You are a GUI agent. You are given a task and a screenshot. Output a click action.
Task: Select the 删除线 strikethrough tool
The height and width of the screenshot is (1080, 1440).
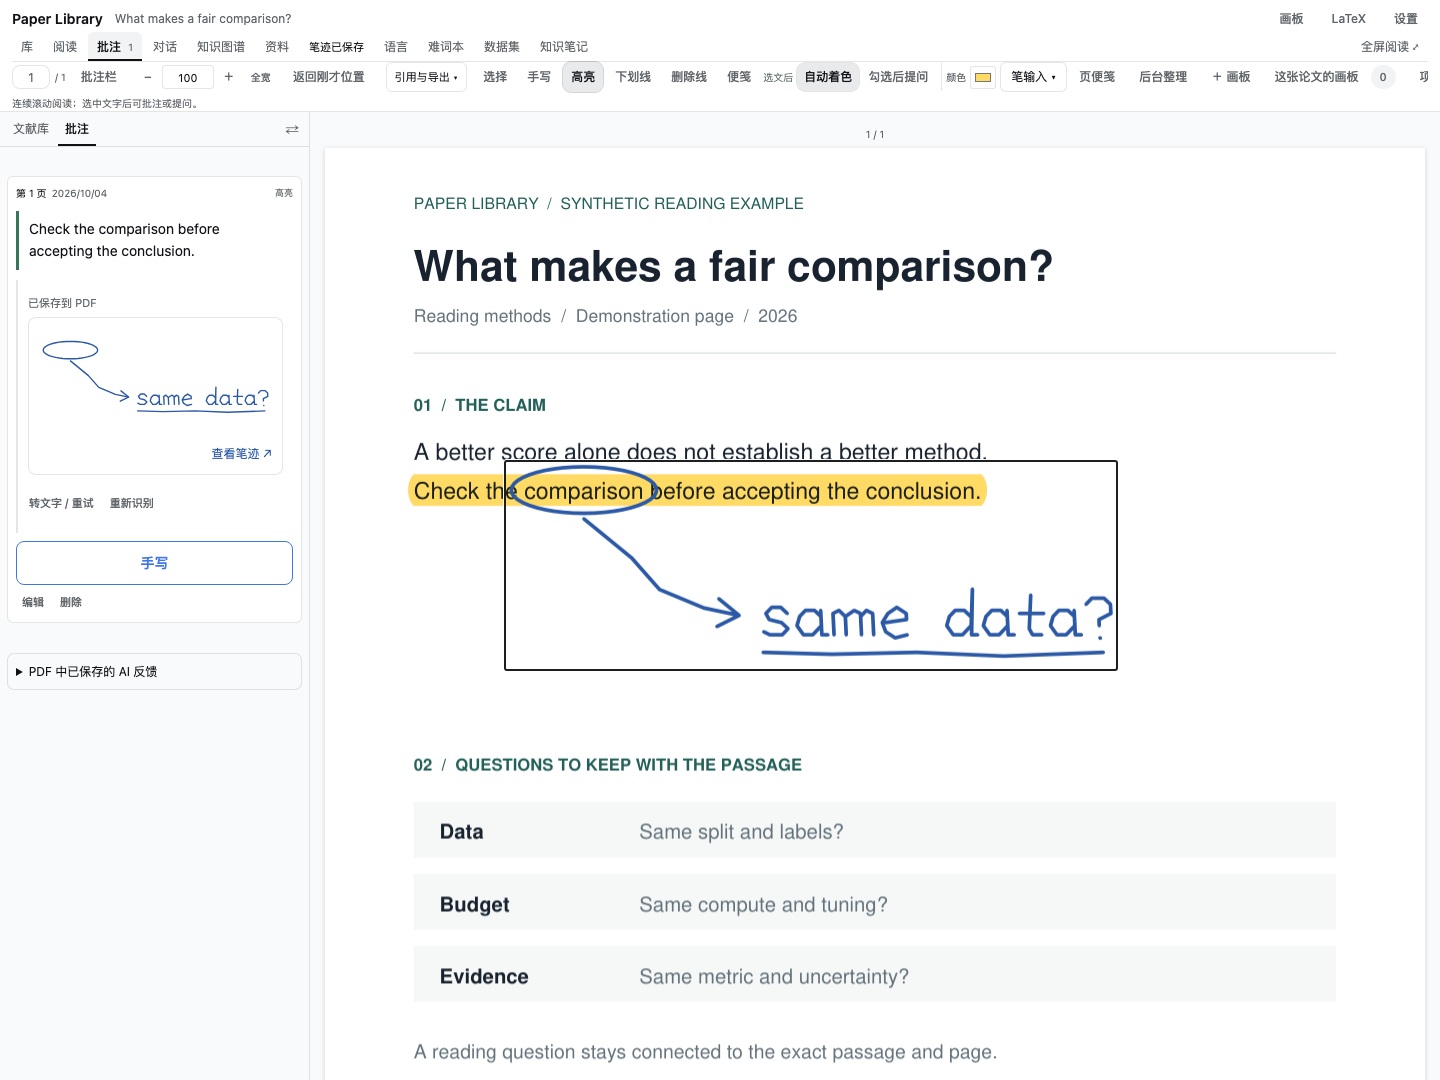(689, 77)
